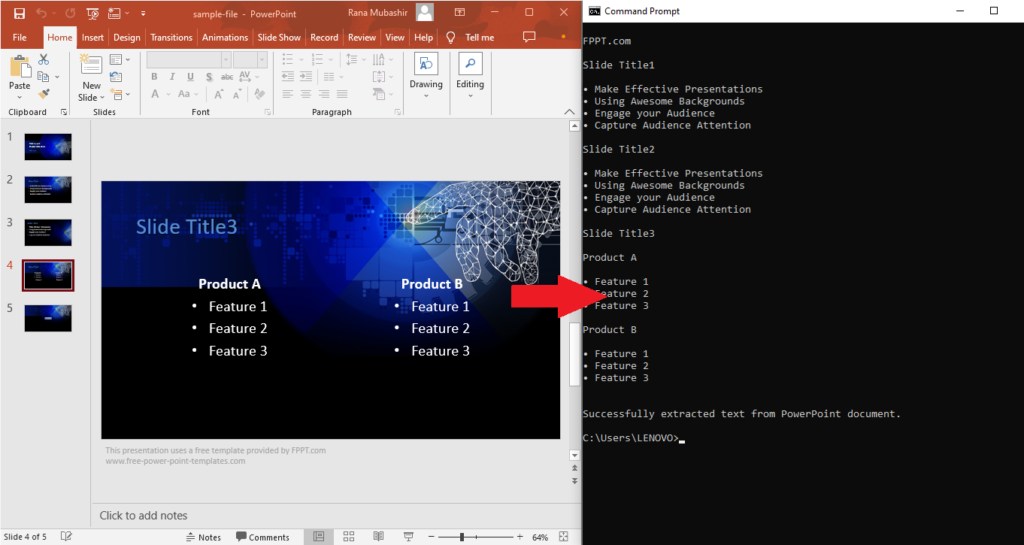The image size is (1024, 545).
Task: Click the Cut scissors icon
Action: [x=44, y=60]
